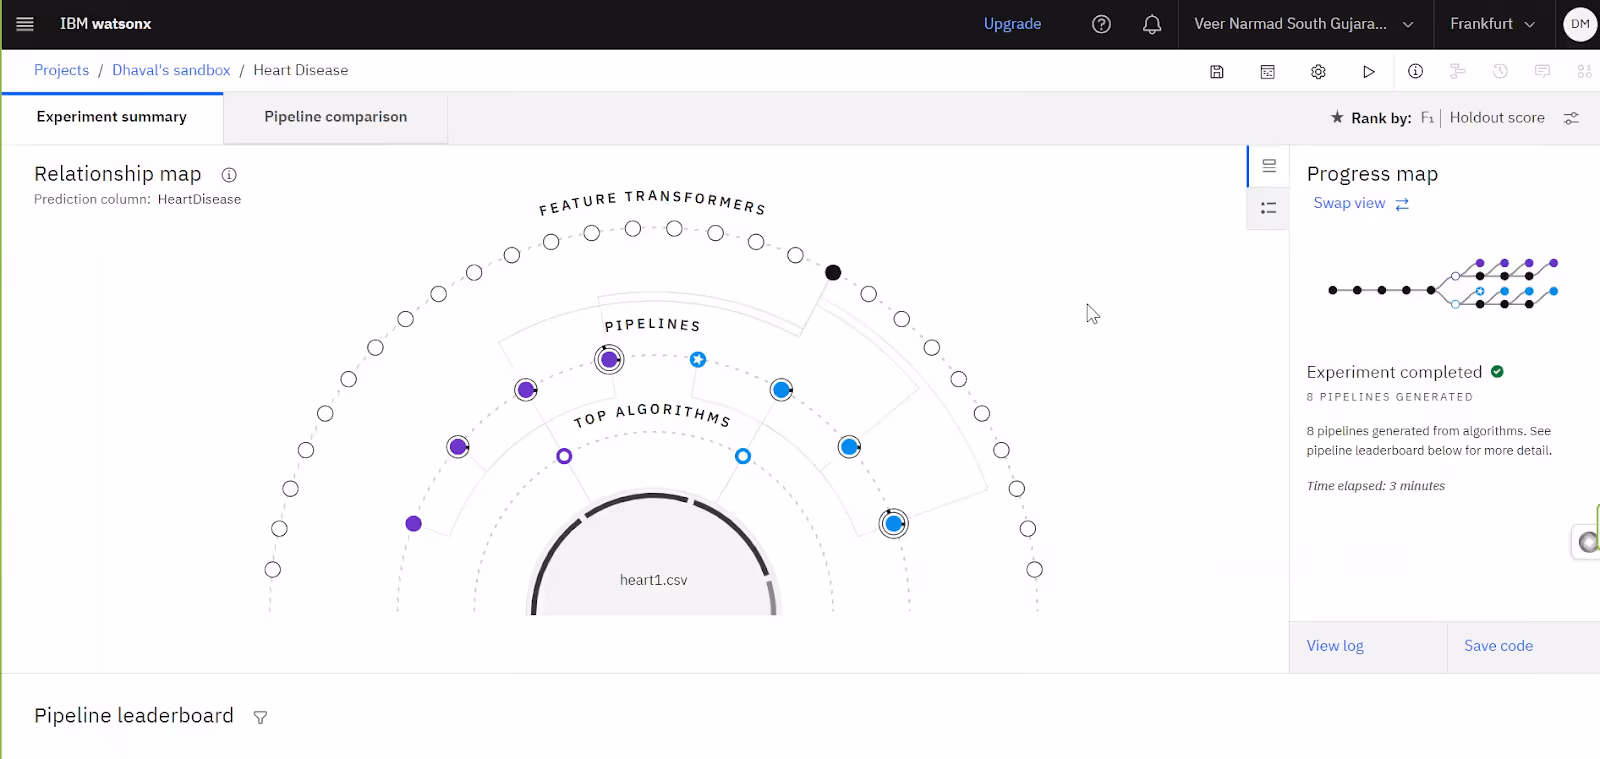Open the hamburger navigation menu
Image resolution: width=1600 pixels, height=759 pixels.
tap(25, 24)
